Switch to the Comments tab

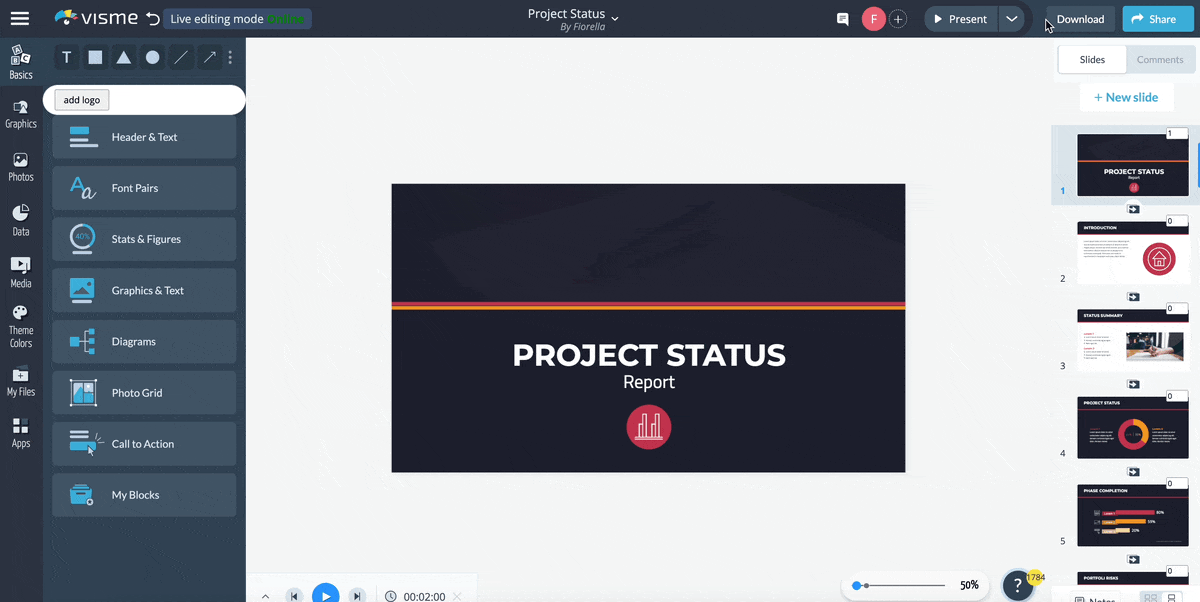1160,60
